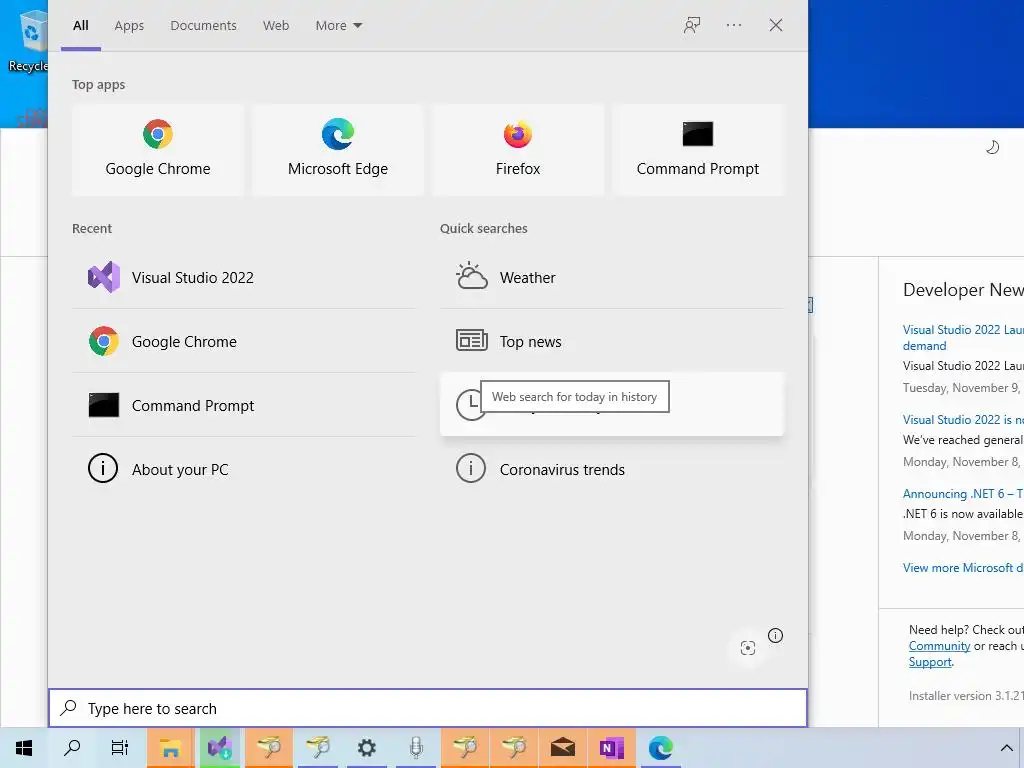Open the Support link in installer
Viewport: 1024px width, 768px height.
(930, 662)
